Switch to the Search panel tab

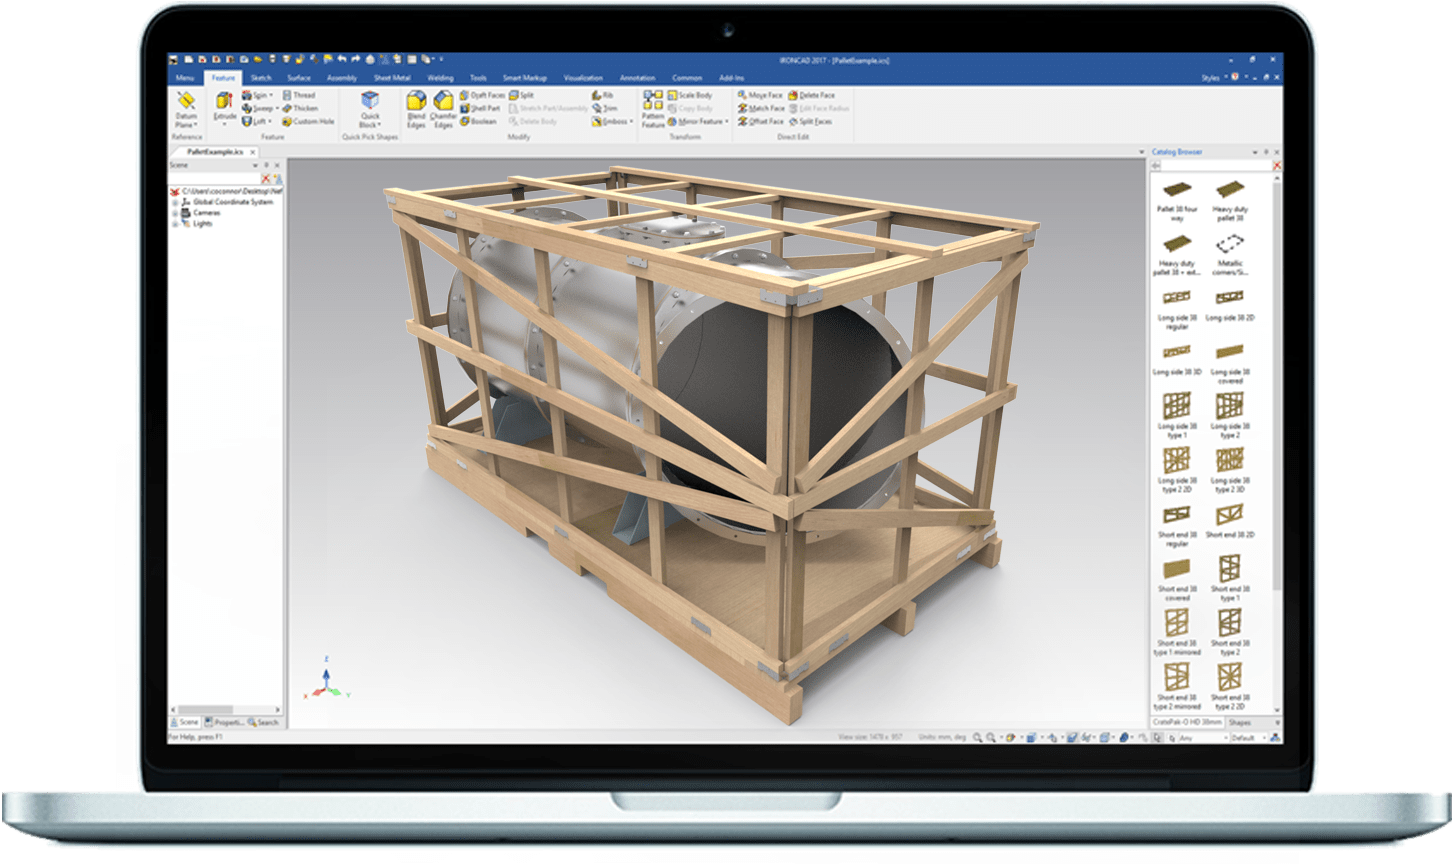[x=264, y=722]
